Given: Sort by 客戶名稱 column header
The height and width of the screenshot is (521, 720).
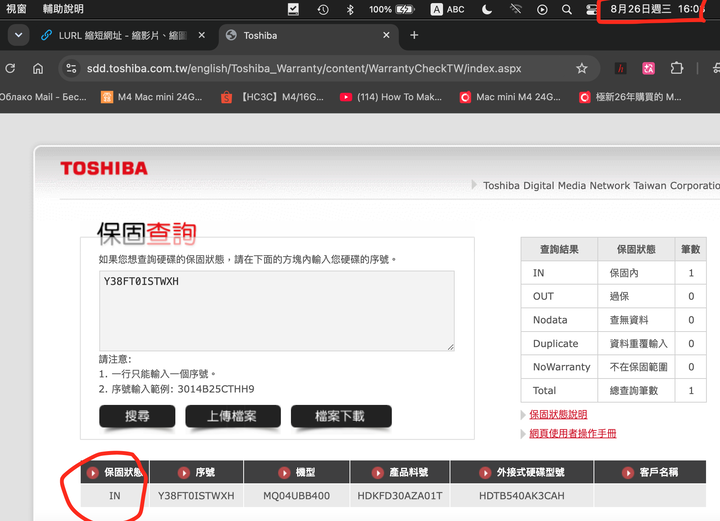Looking at the screenshot, I should click(x=650, y=472).
